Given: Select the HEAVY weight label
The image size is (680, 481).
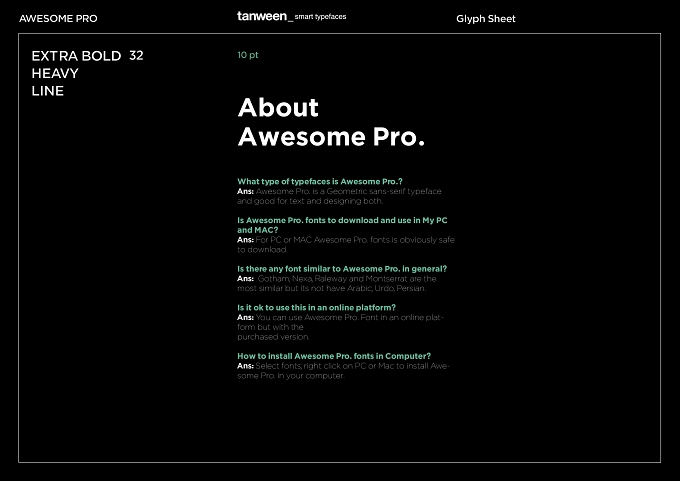Looking at the screenshot, I should point(55,73).
